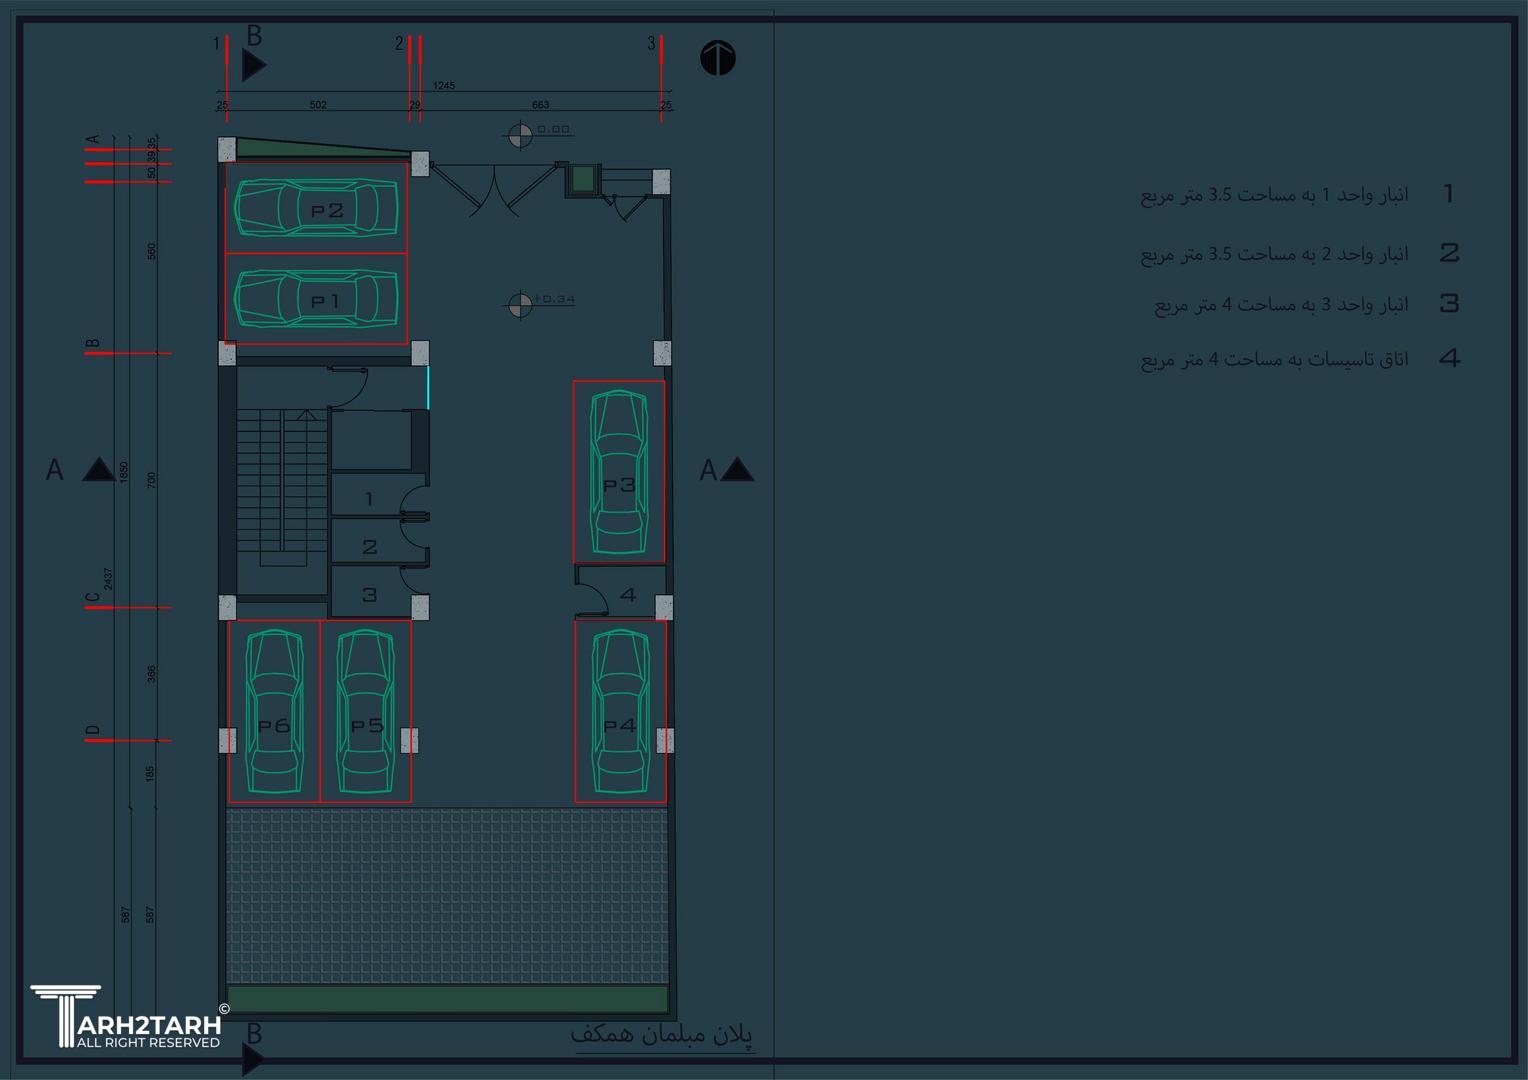The image size is (1528, 1080).
Task: Click the left section A arrow
Action: (97, 470)
